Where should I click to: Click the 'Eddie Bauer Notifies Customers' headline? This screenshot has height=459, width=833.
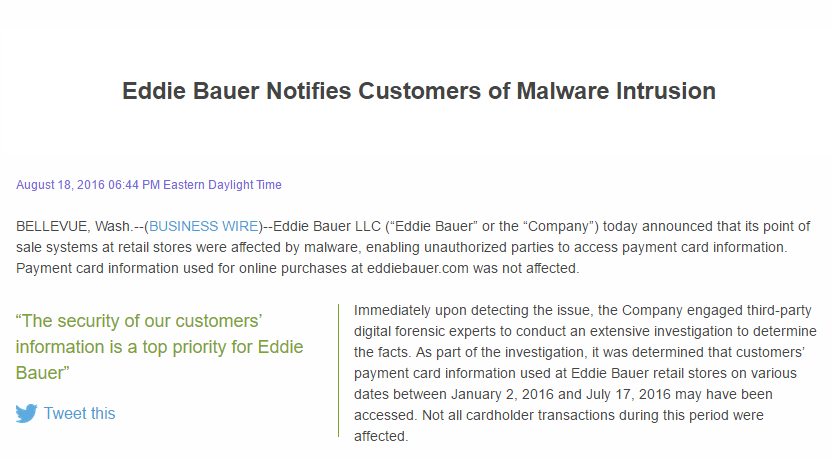coord(419,91)
